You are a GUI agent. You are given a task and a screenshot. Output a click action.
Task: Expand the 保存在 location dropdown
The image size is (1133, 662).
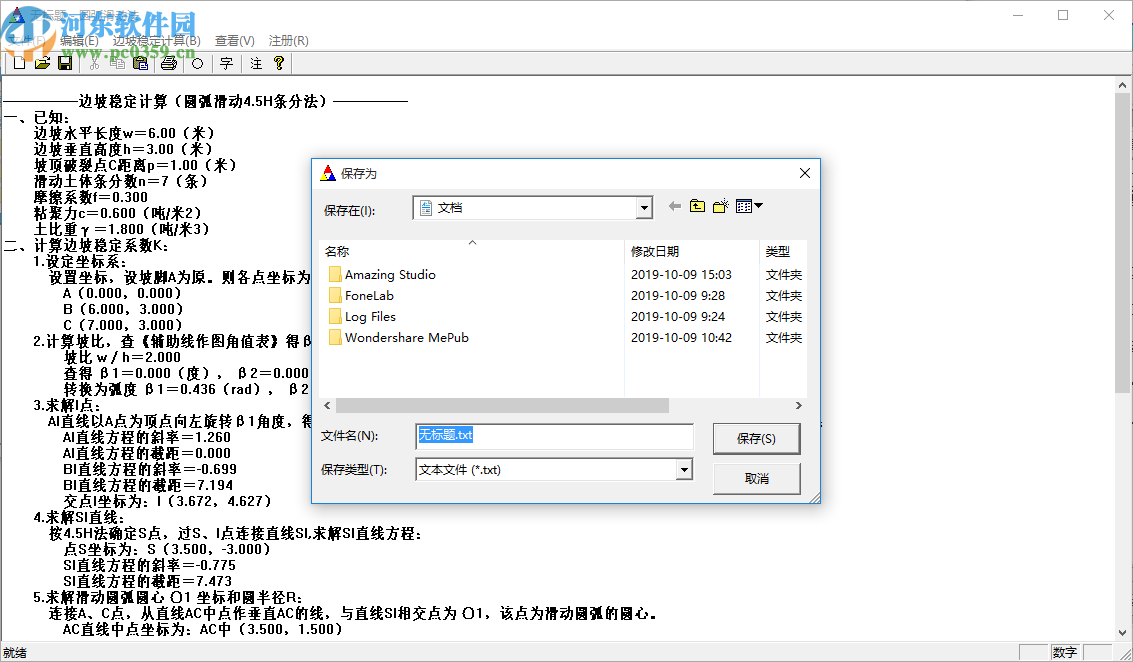tap(644, 208)
